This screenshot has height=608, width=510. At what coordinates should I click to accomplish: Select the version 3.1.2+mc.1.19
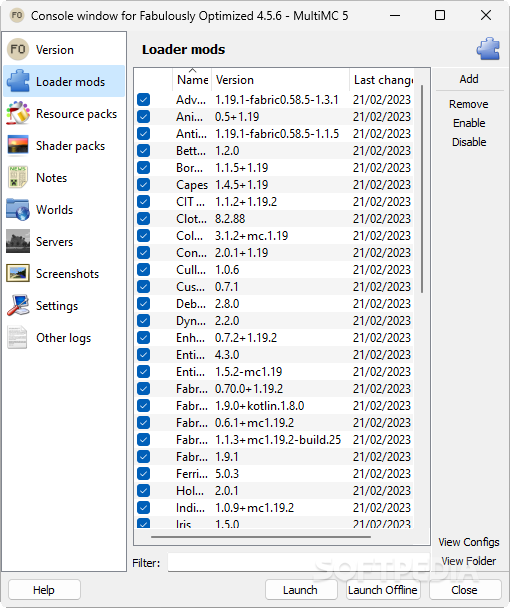251,236
